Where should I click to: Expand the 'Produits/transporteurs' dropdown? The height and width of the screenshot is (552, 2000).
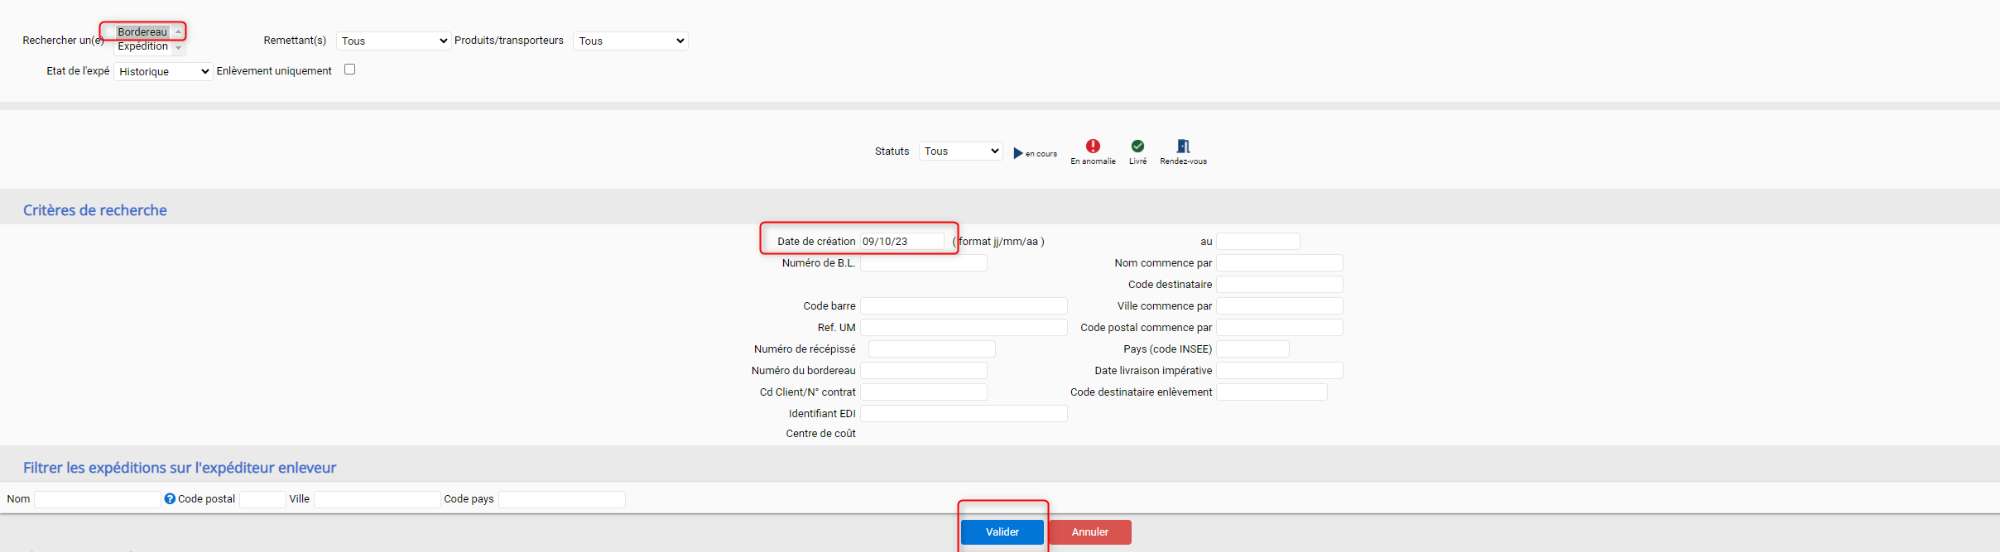(x=630, y=41)
